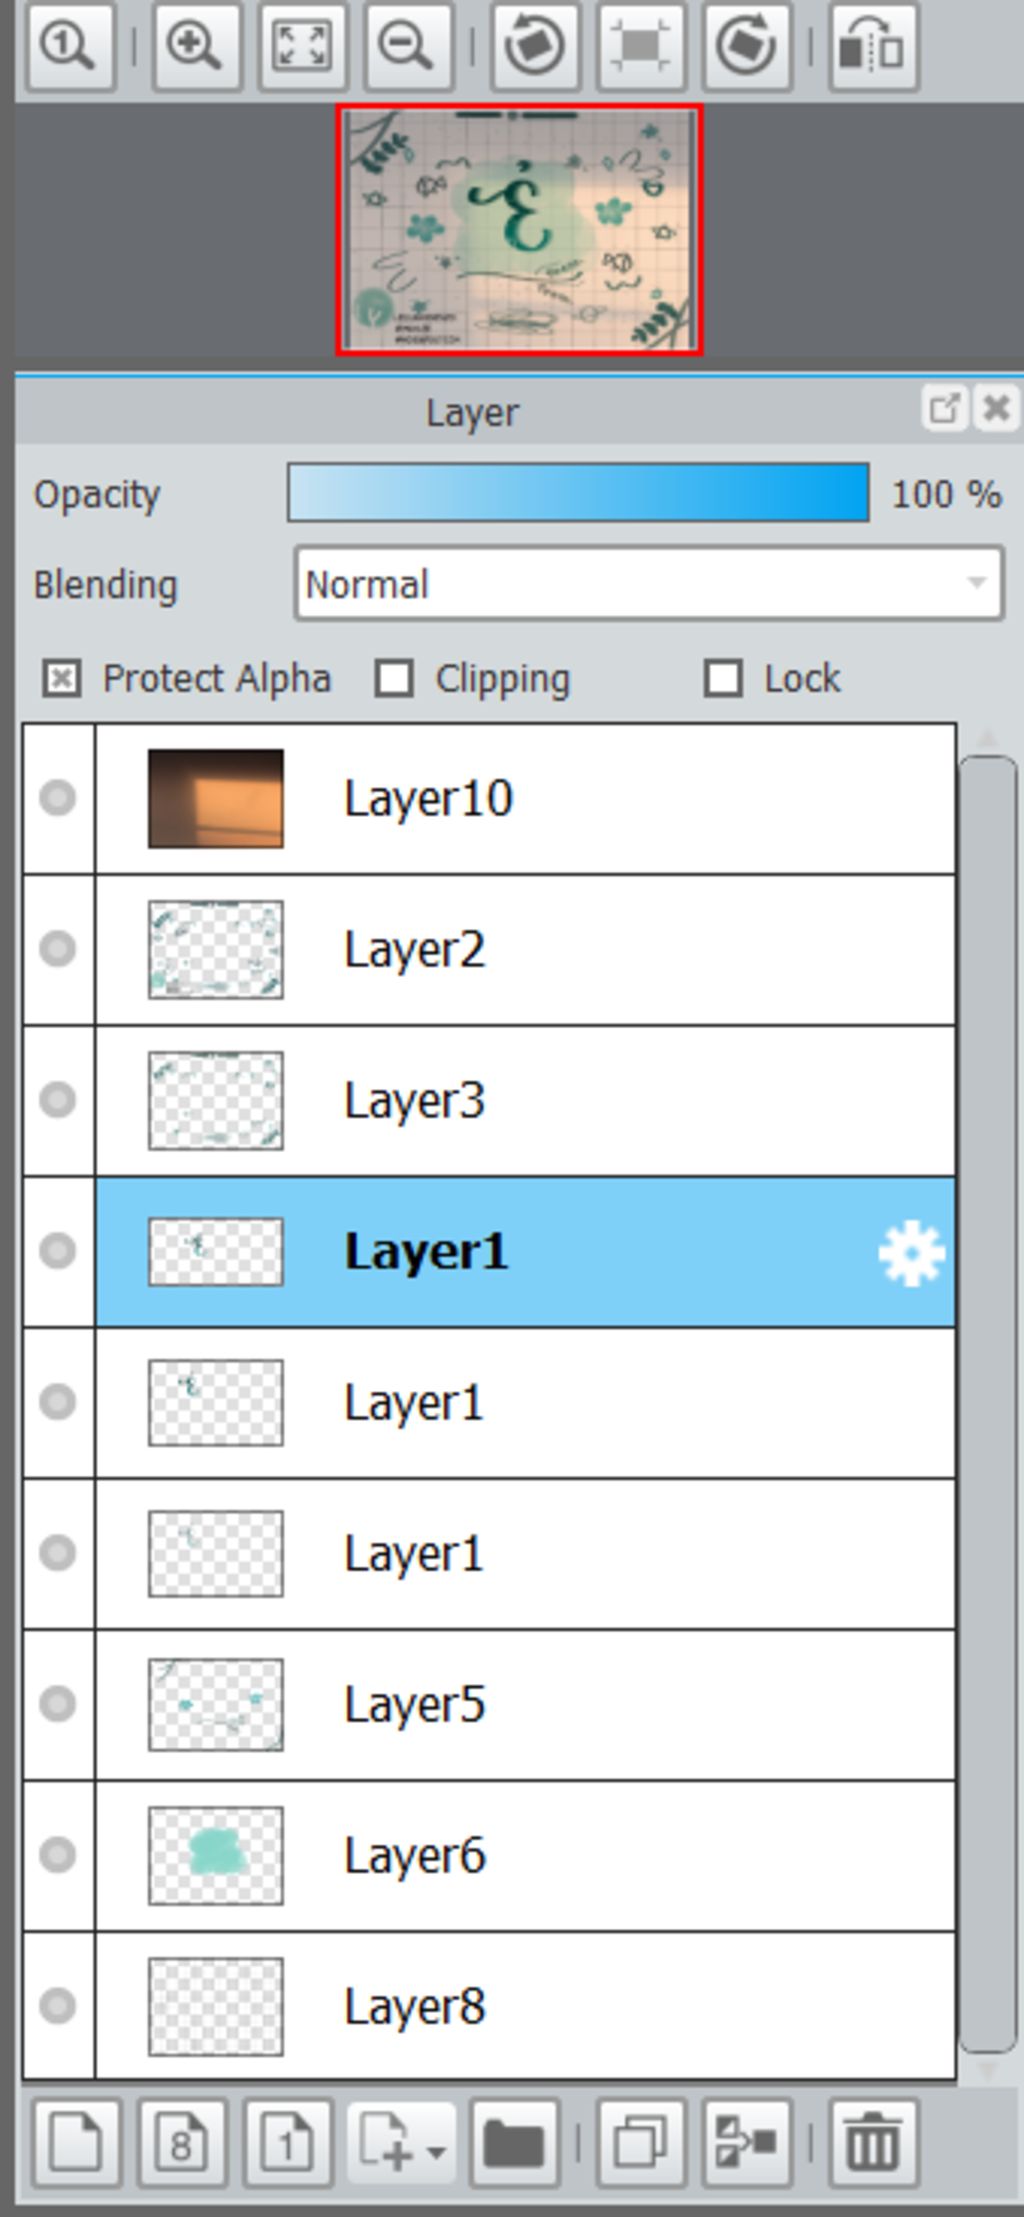Enable the layer Lock checkbox
Screen dimensions: 1024x2217
tap(723, 679)
